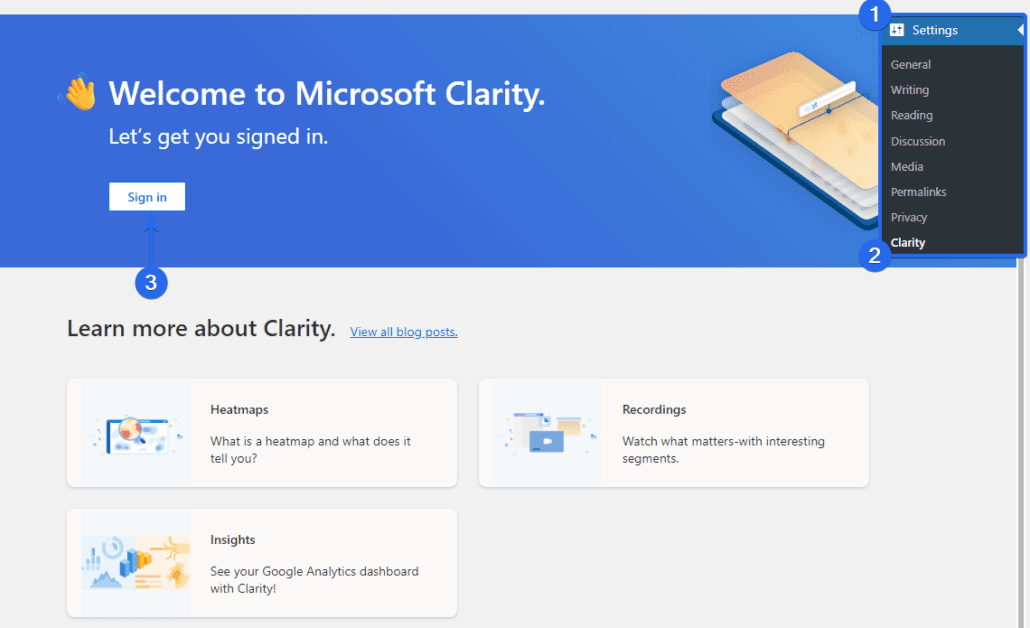Viewport: 1030px width, 628px height.
Task: Open Permalinks settings
Action: (x=918, y=192)
